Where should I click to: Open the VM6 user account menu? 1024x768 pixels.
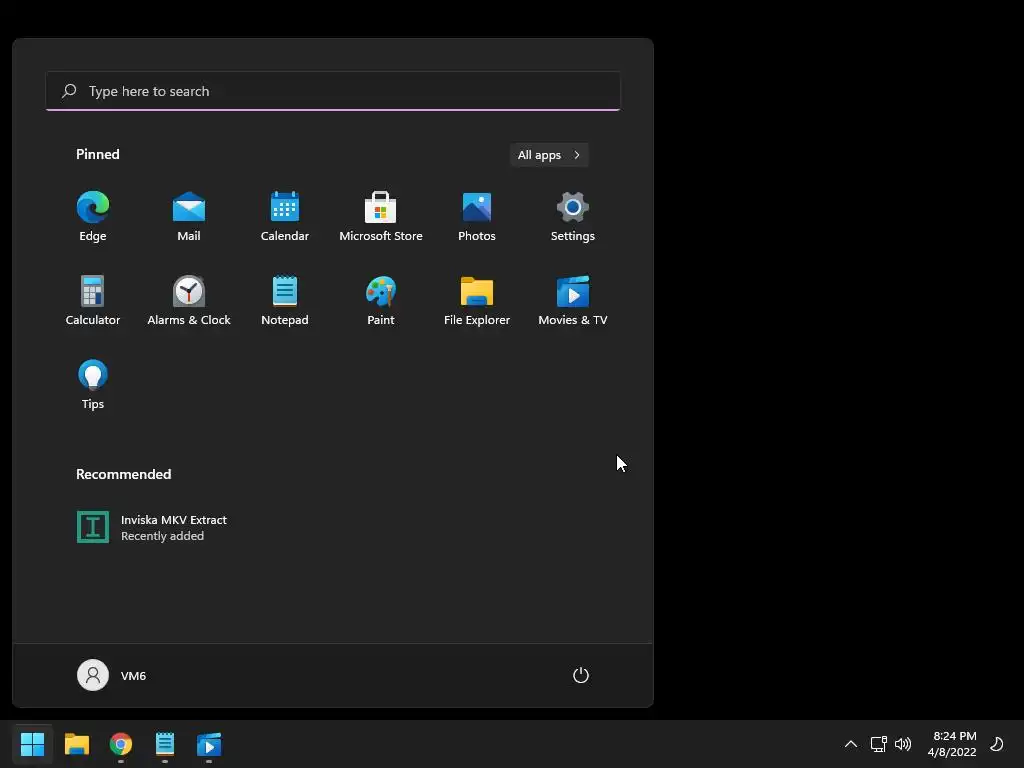coord(112,675)
